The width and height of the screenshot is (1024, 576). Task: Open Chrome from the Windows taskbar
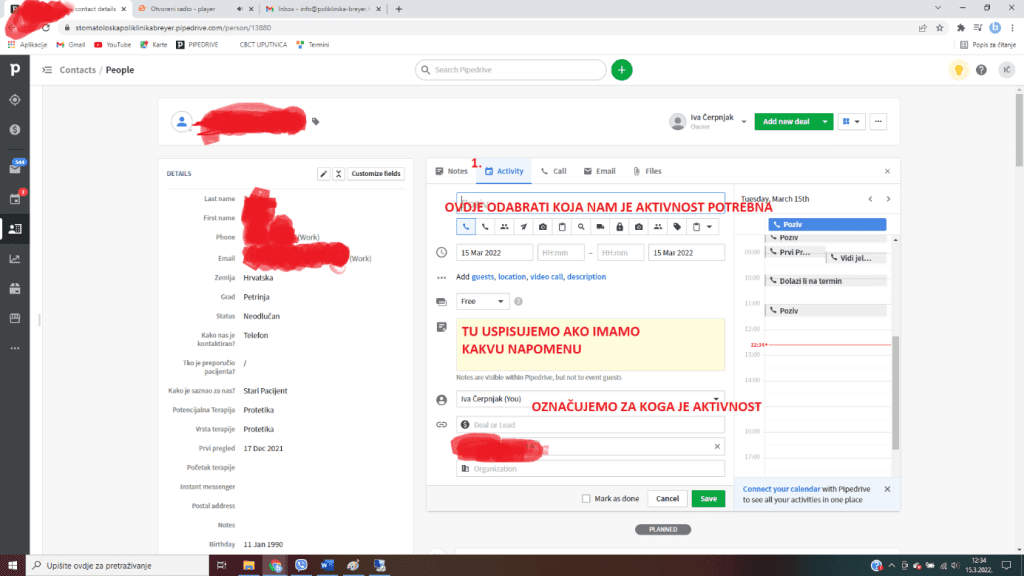point(275,566)
